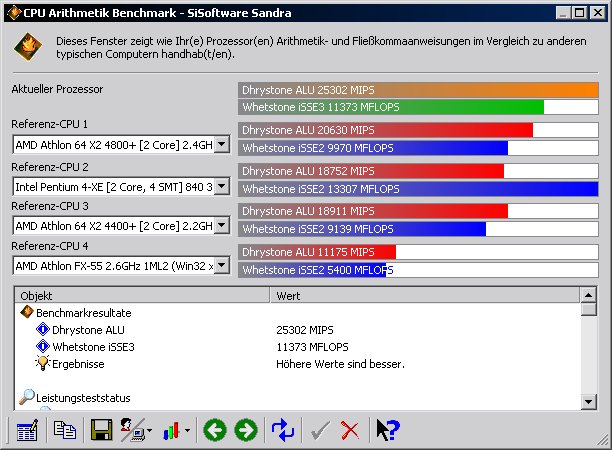Cancel with the red X icon

click(350, 430)
